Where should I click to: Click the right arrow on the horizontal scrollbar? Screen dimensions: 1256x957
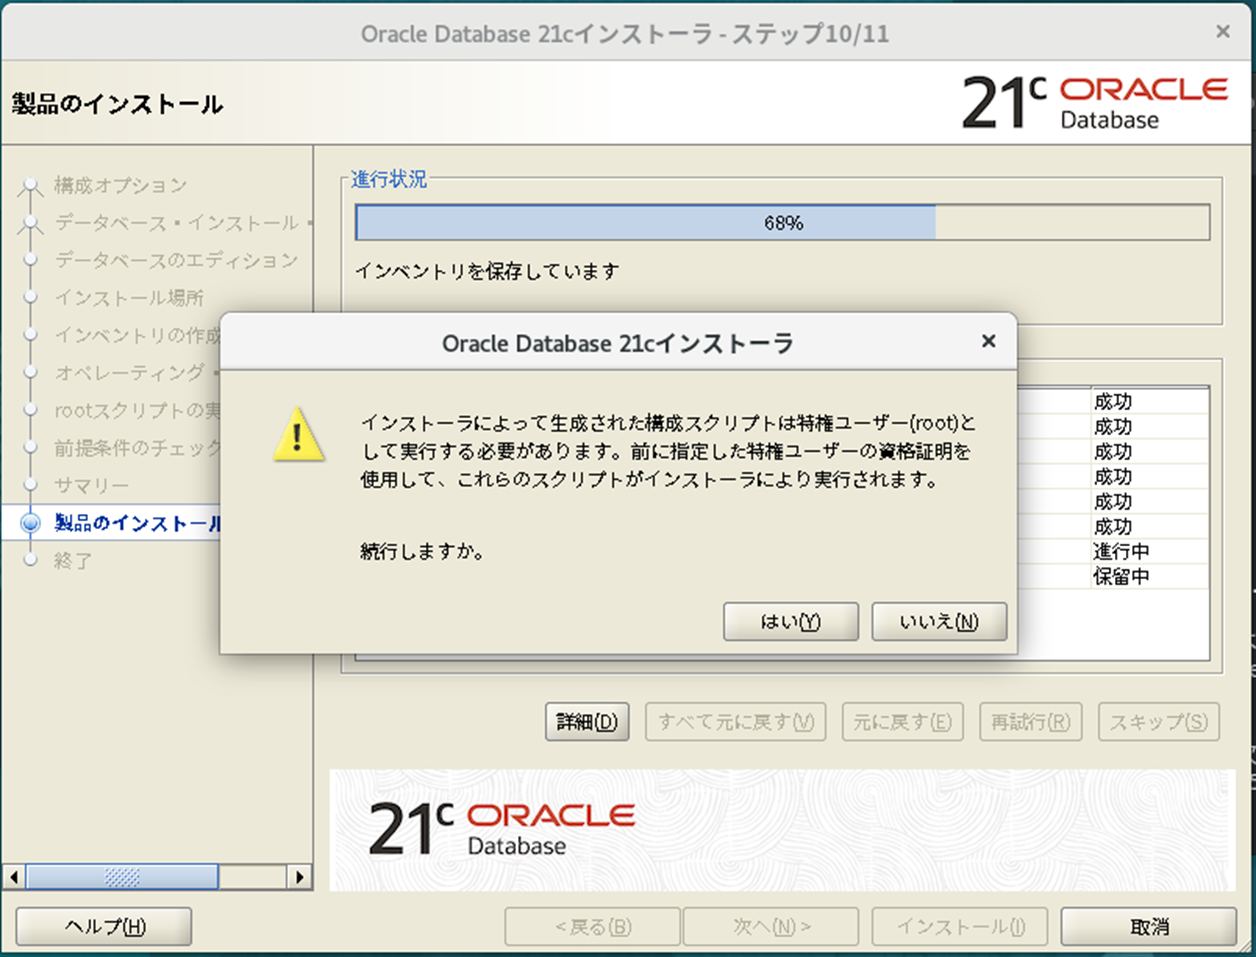coord(301,877)
